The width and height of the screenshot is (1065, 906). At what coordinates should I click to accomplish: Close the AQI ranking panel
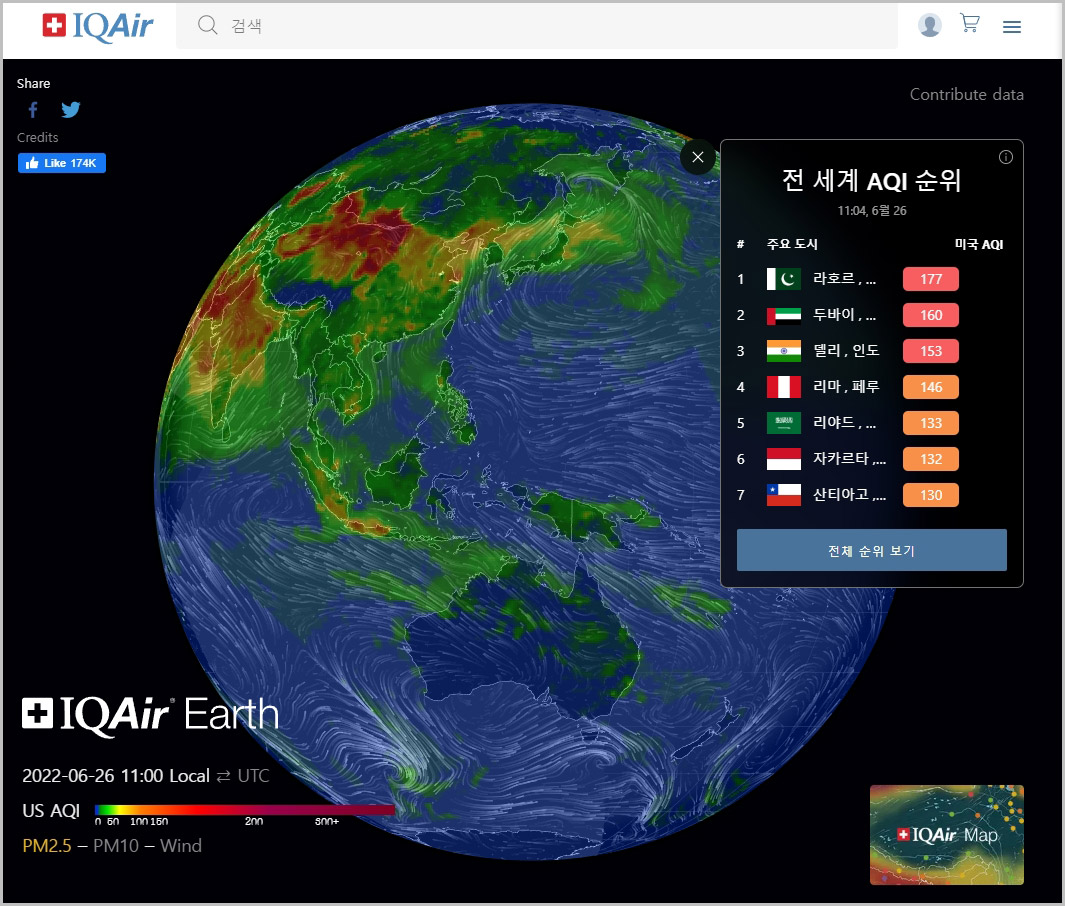698,157
